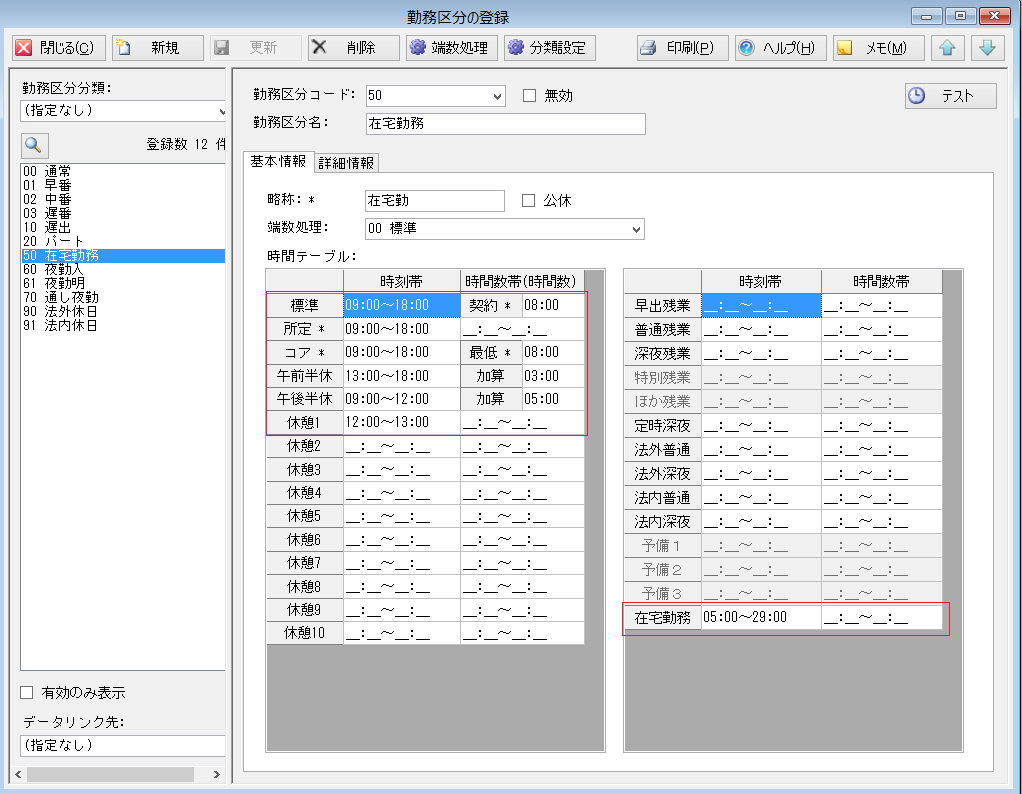Select the 基本情報 tab
1022x794 pixels.
278,162
